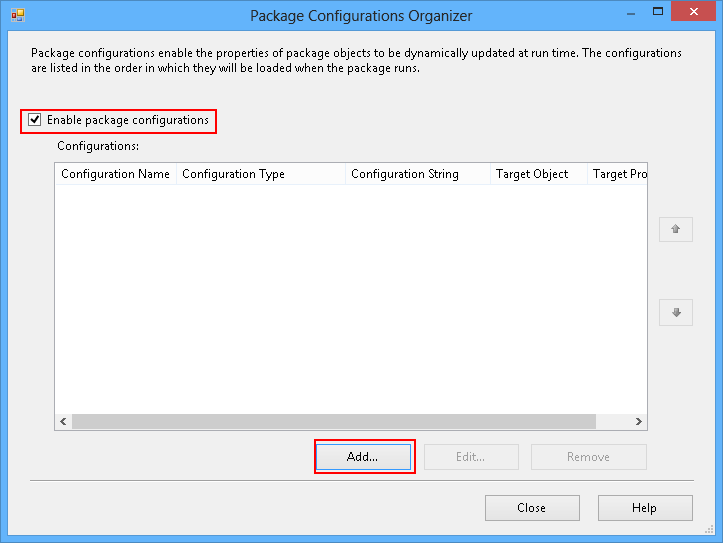Sort by the Configuration Type column header
The width and height of the screenshot is (723, 543).
260,174
